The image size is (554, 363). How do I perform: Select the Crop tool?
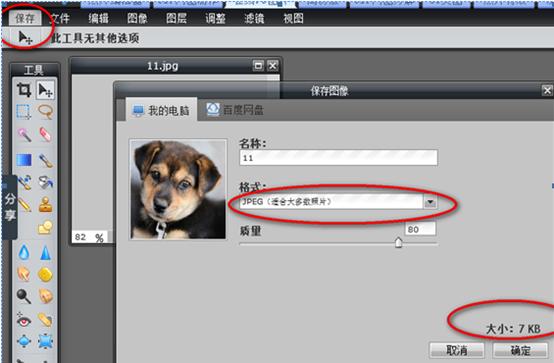coord(24,90)
